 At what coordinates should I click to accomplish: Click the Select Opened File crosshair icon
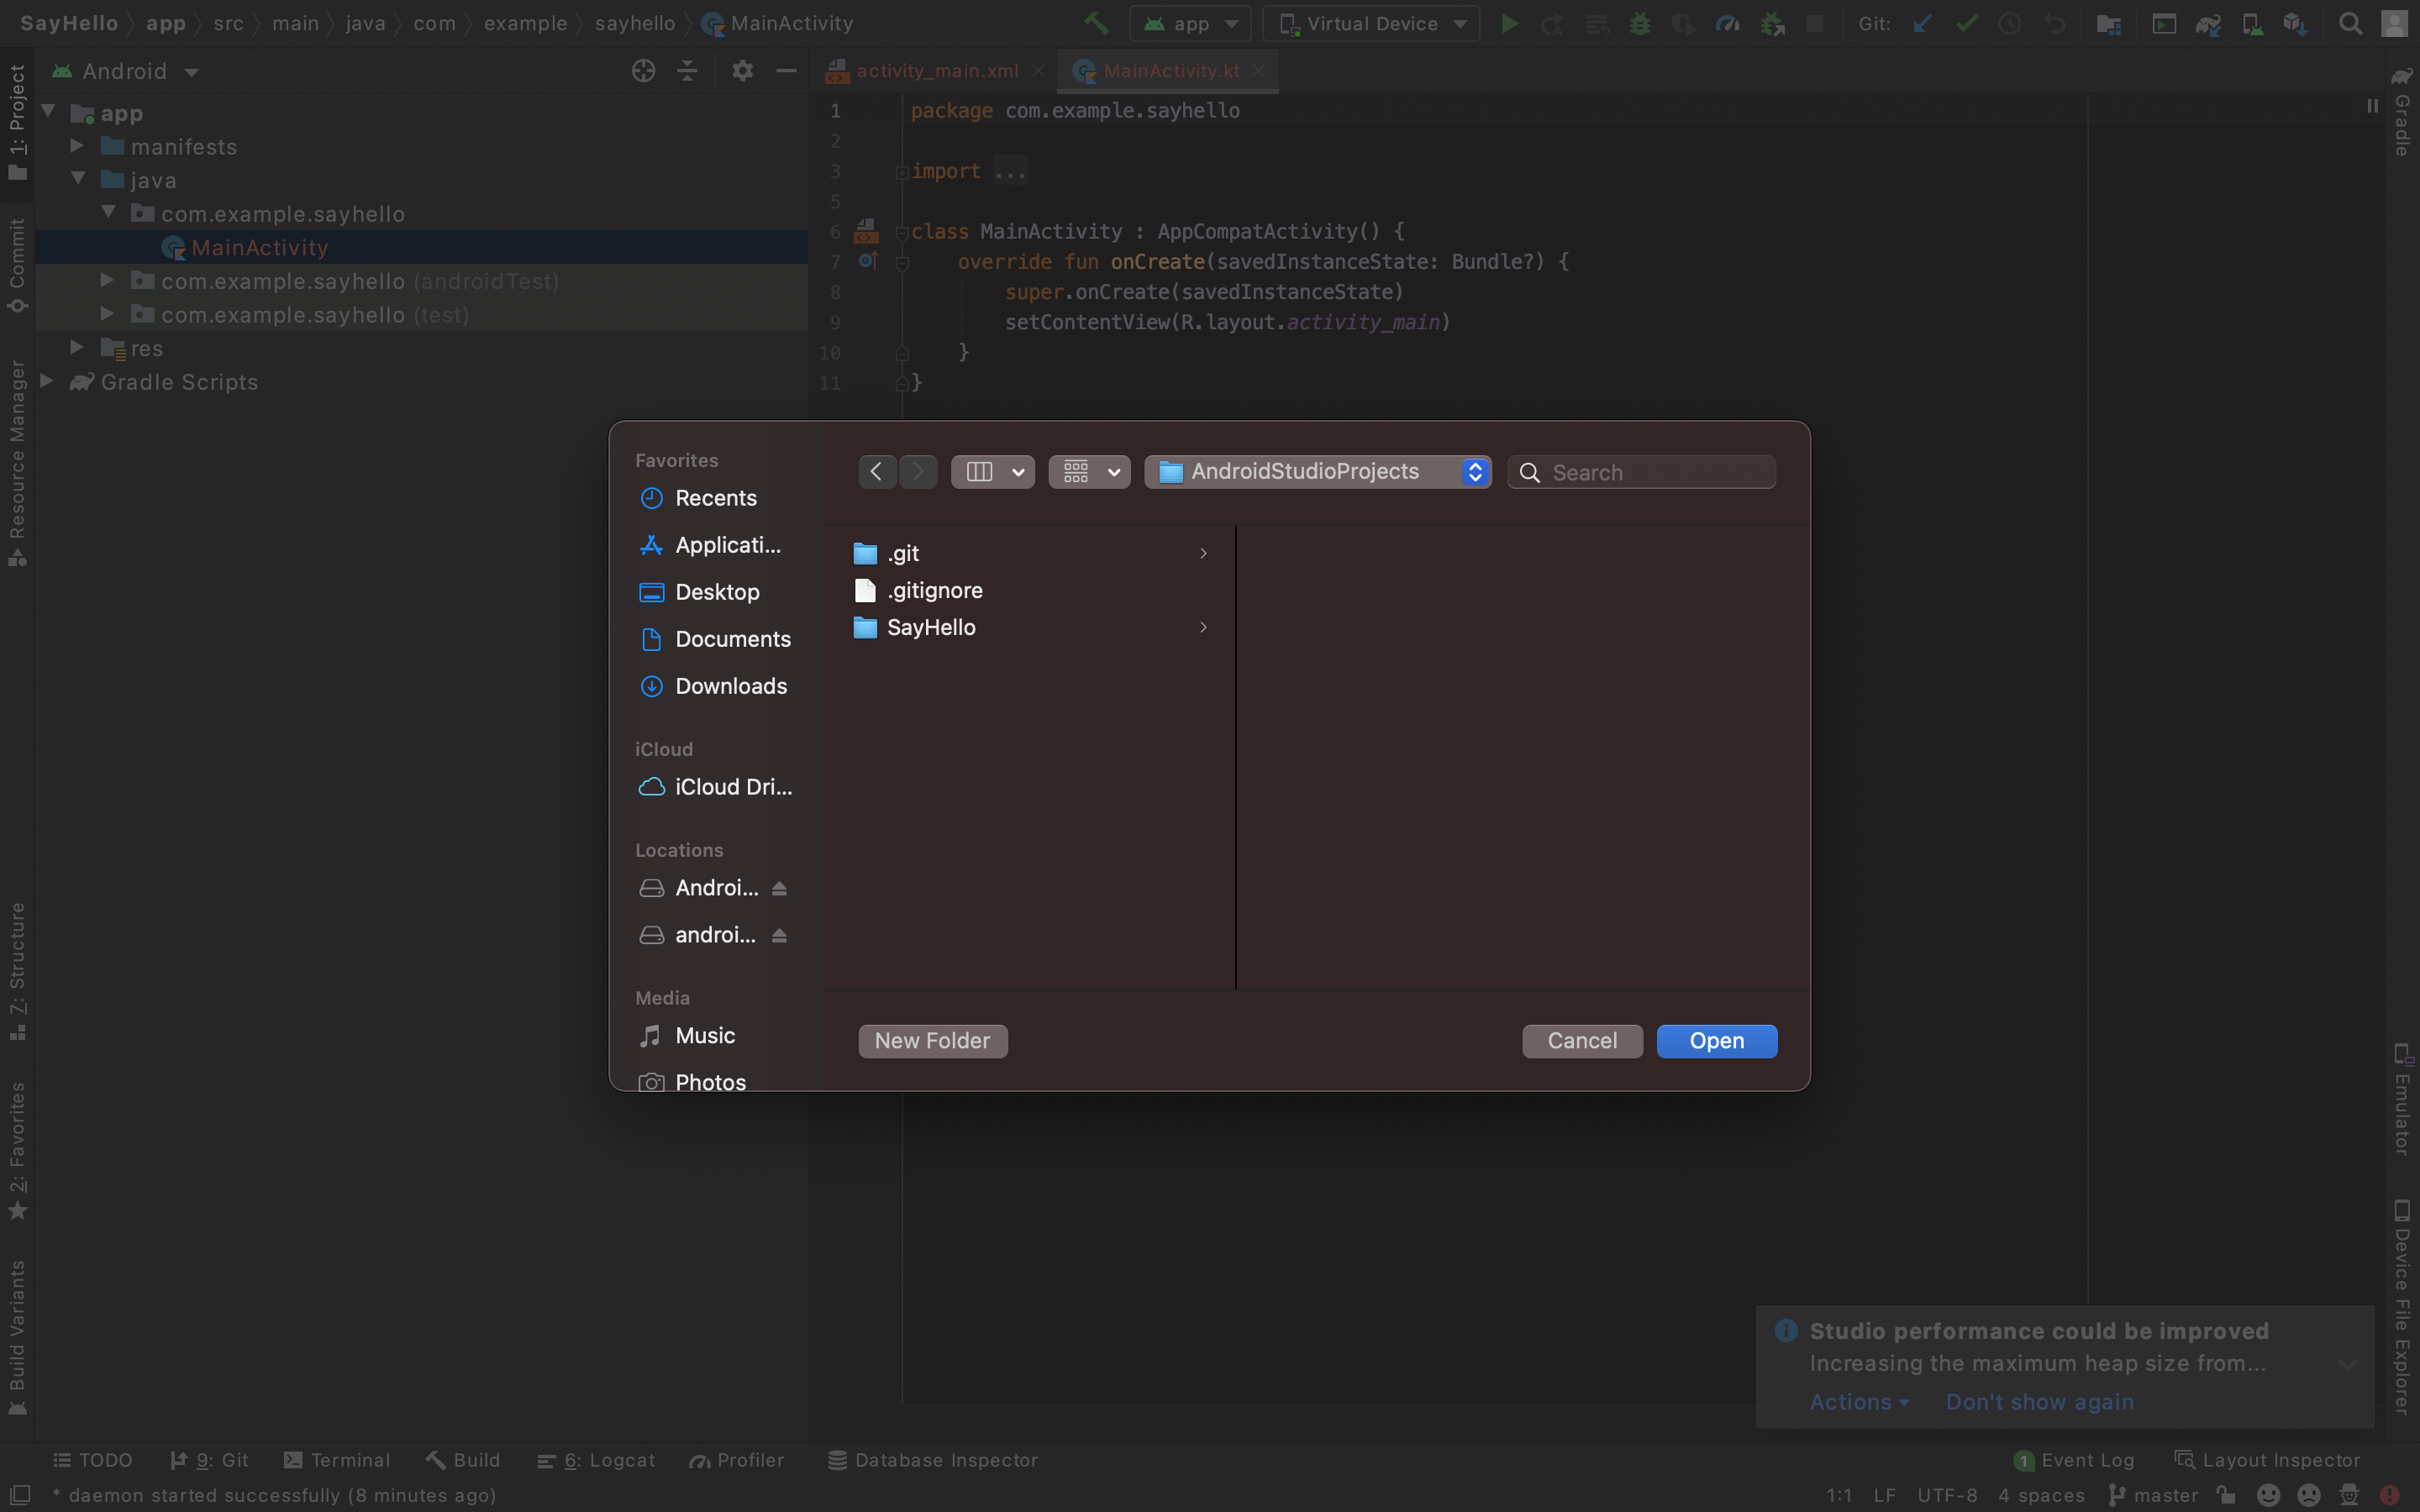[643, 71]
